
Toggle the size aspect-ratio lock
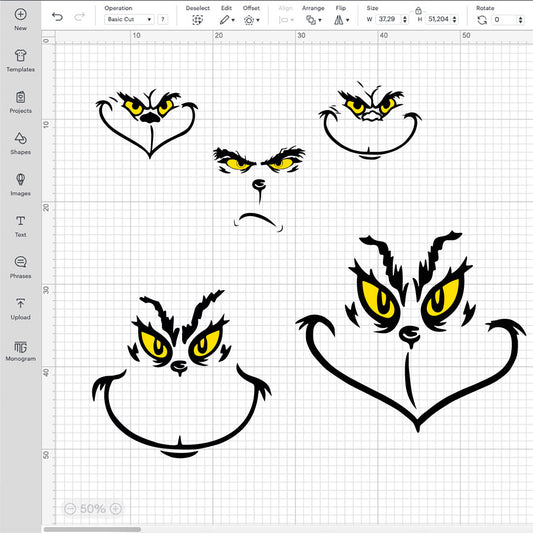pyautogui.click(x=418, y=11)
